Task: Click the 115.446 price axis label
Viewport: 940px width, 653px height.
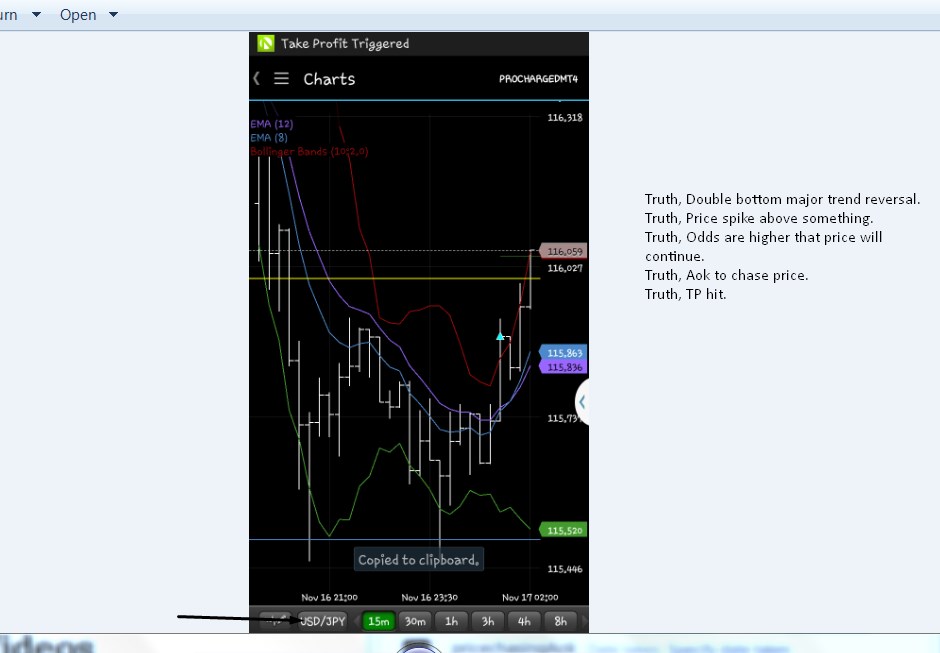Action: (x=565, y=568)
